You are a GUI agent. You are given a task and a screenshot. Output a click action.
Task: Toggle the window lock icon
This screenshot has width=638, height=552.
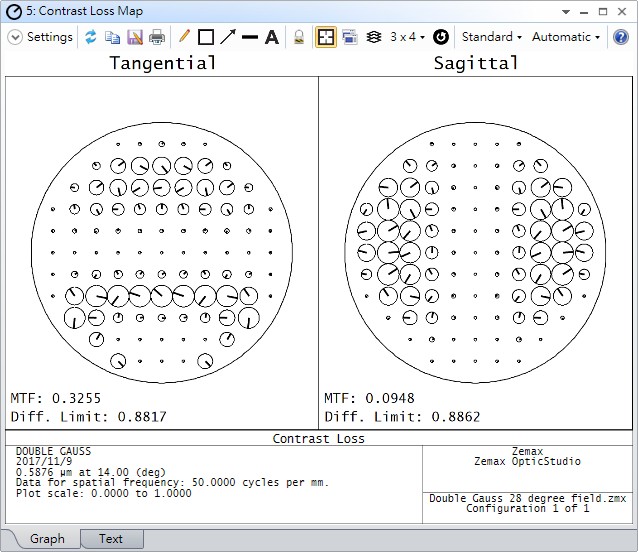point(299,37)
